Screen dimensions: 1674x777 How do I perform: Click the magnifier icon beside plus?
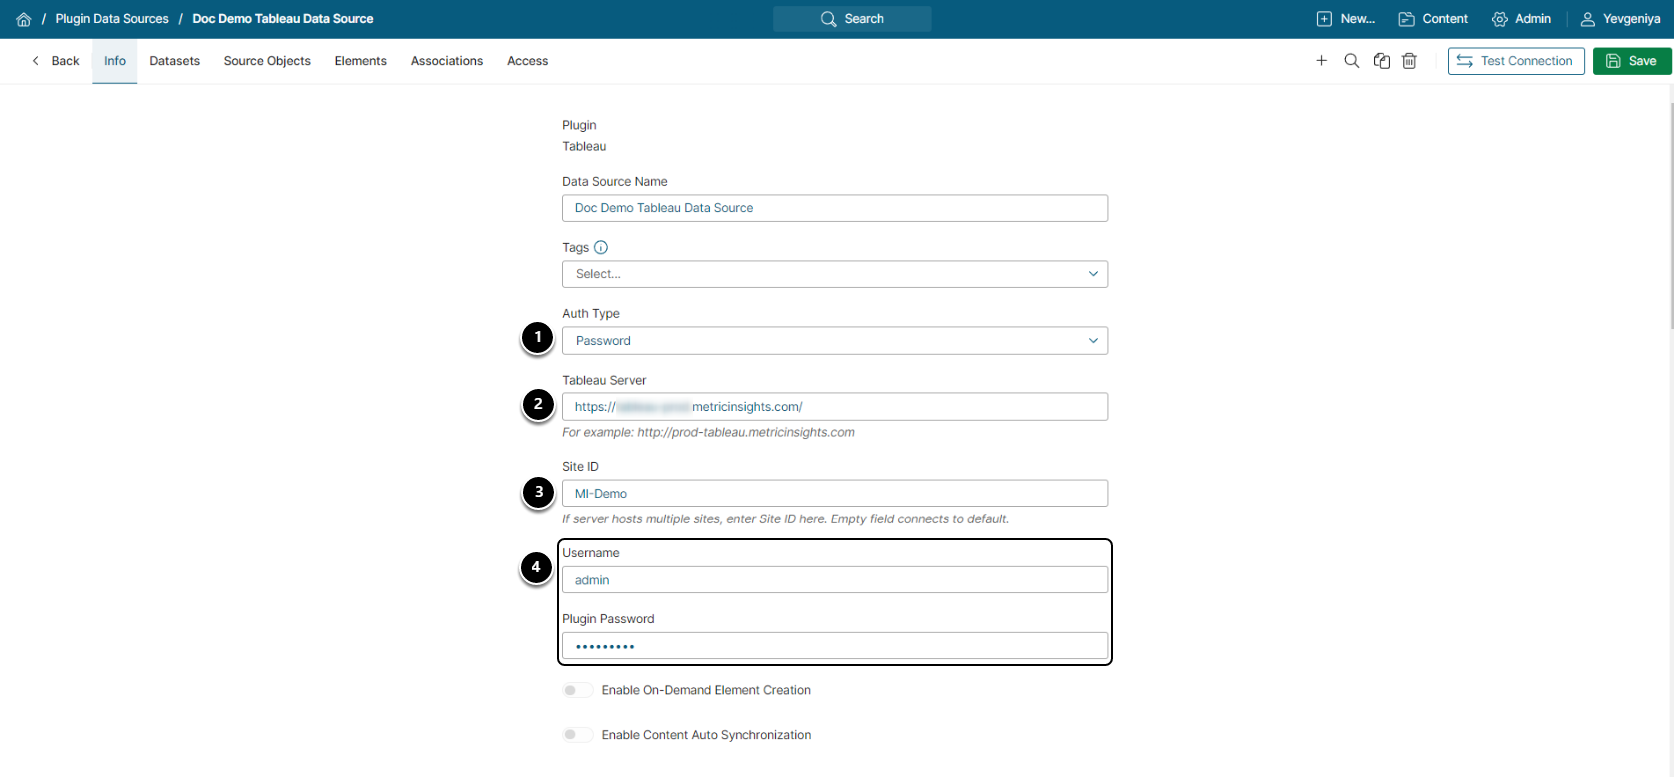[1351, 61]
